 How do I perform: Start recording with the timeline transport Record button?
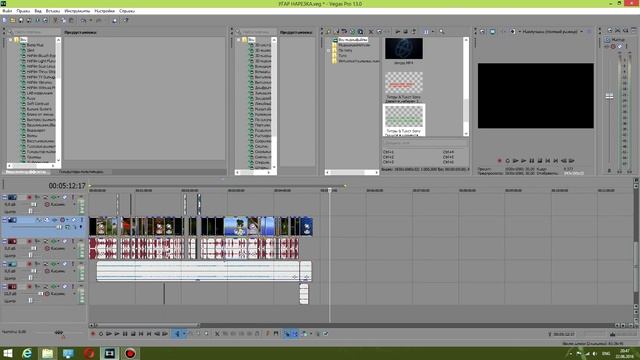pyautogui.click(x=93, y=334)
